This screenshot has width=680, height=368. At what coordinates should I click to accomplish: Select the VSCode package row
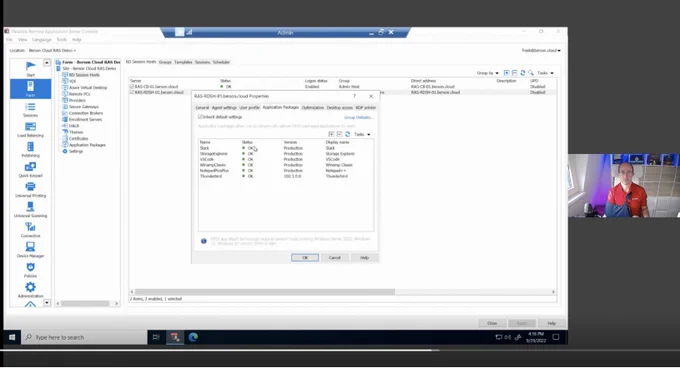285,160
